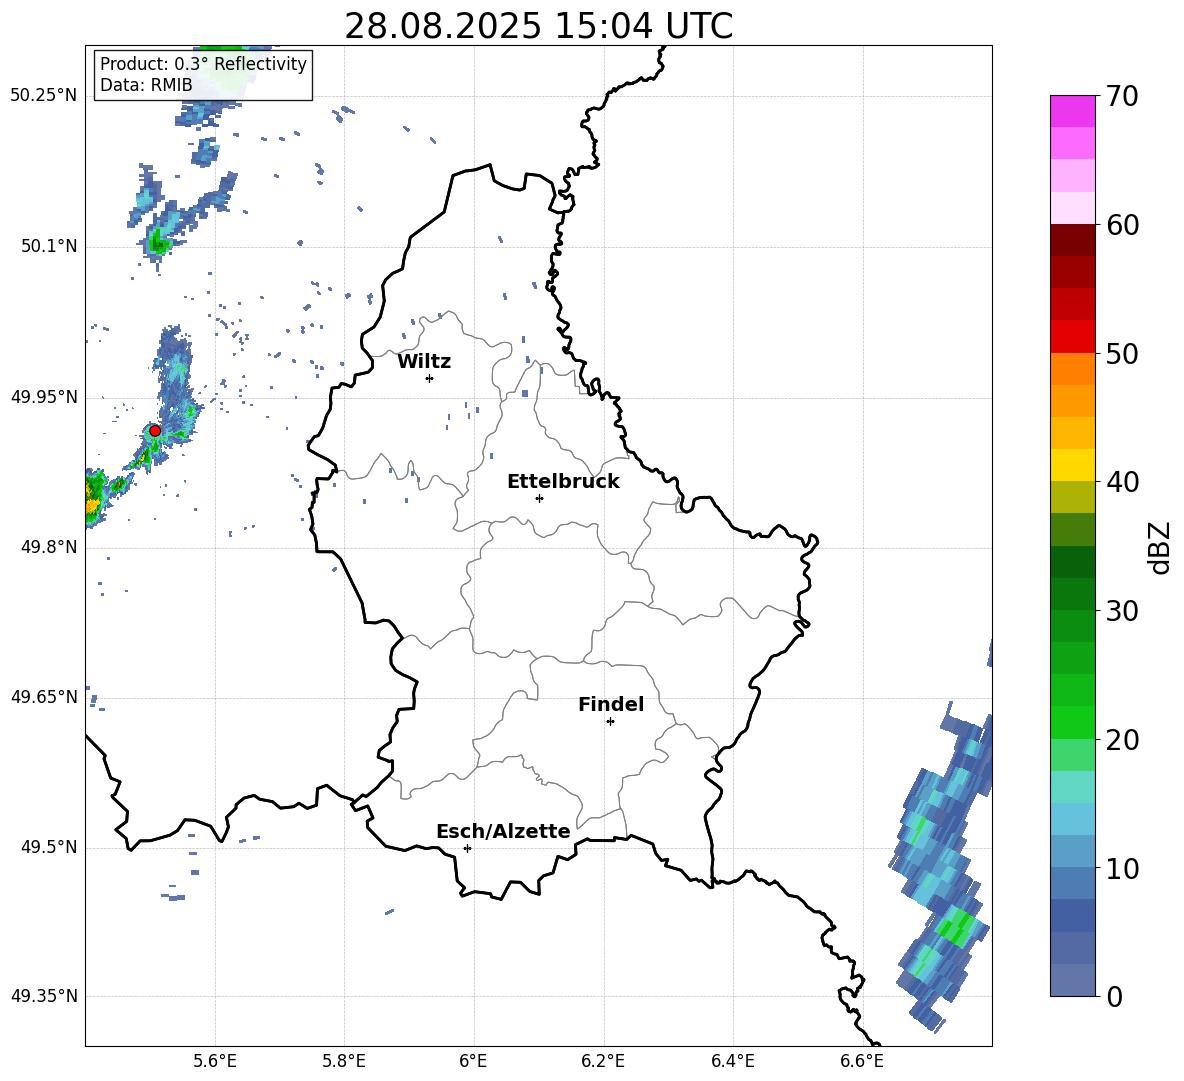Click the 6.6°E longitude label

[862, 1061]
